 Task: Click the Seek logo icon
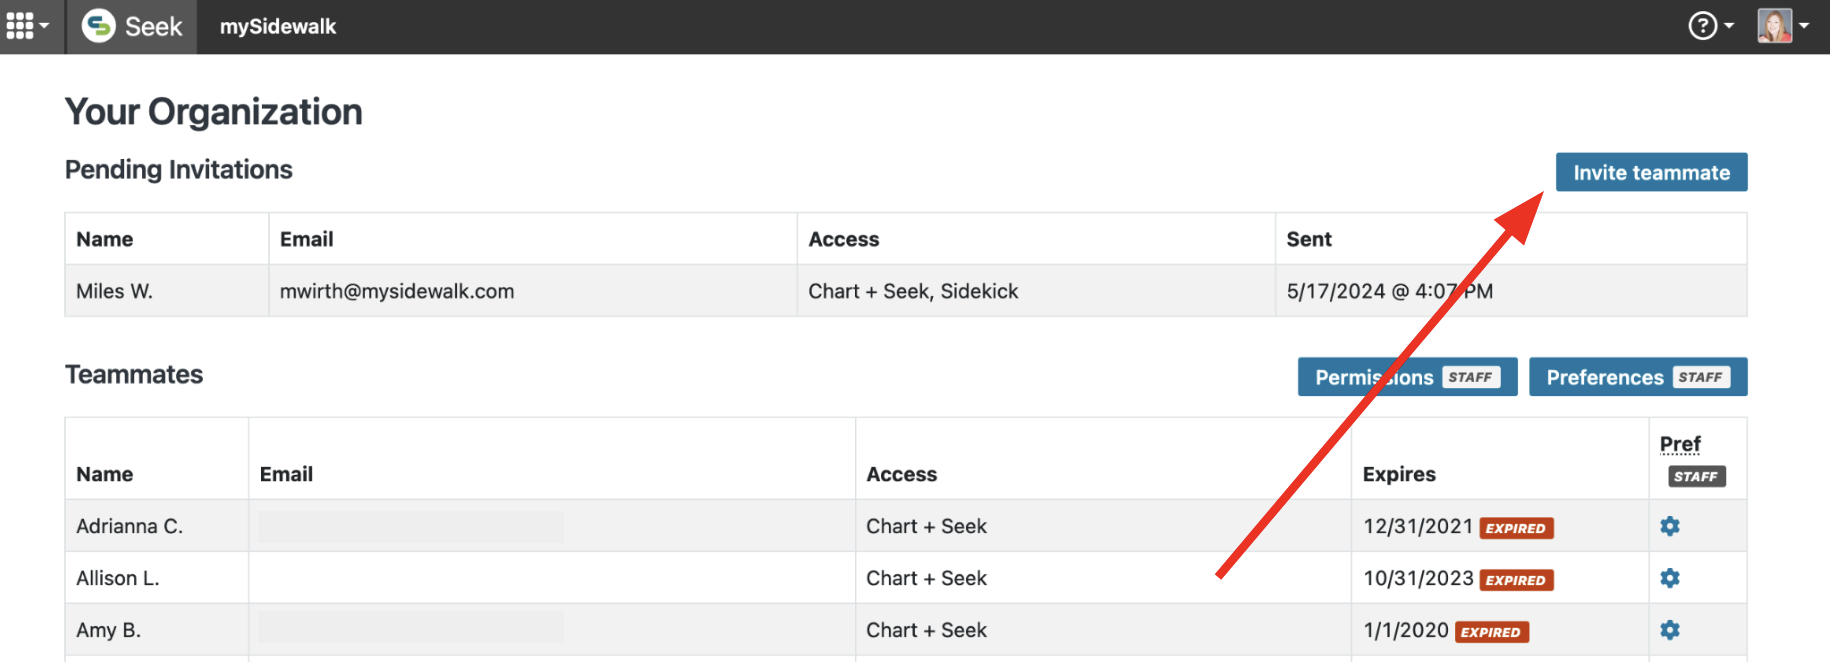98,26
